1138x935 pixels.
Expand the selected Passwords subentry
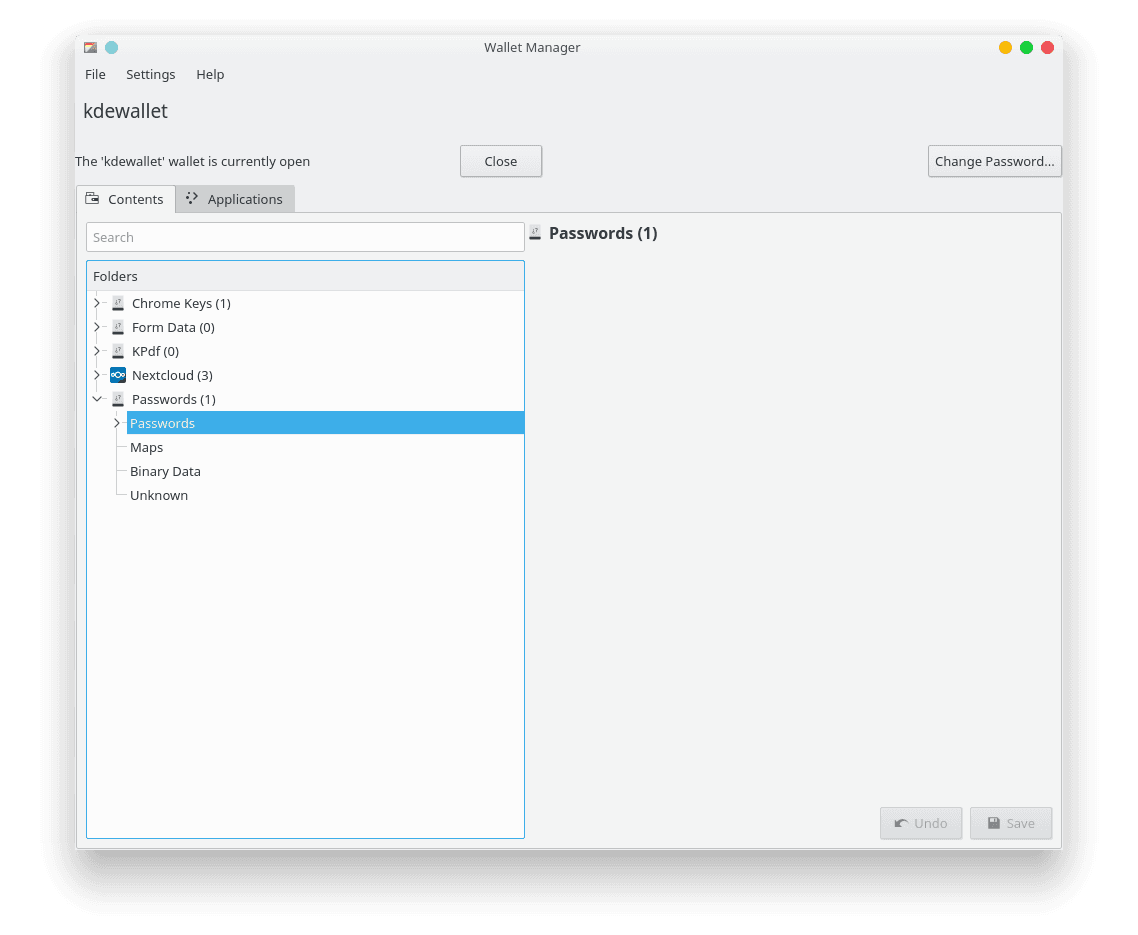117,423
